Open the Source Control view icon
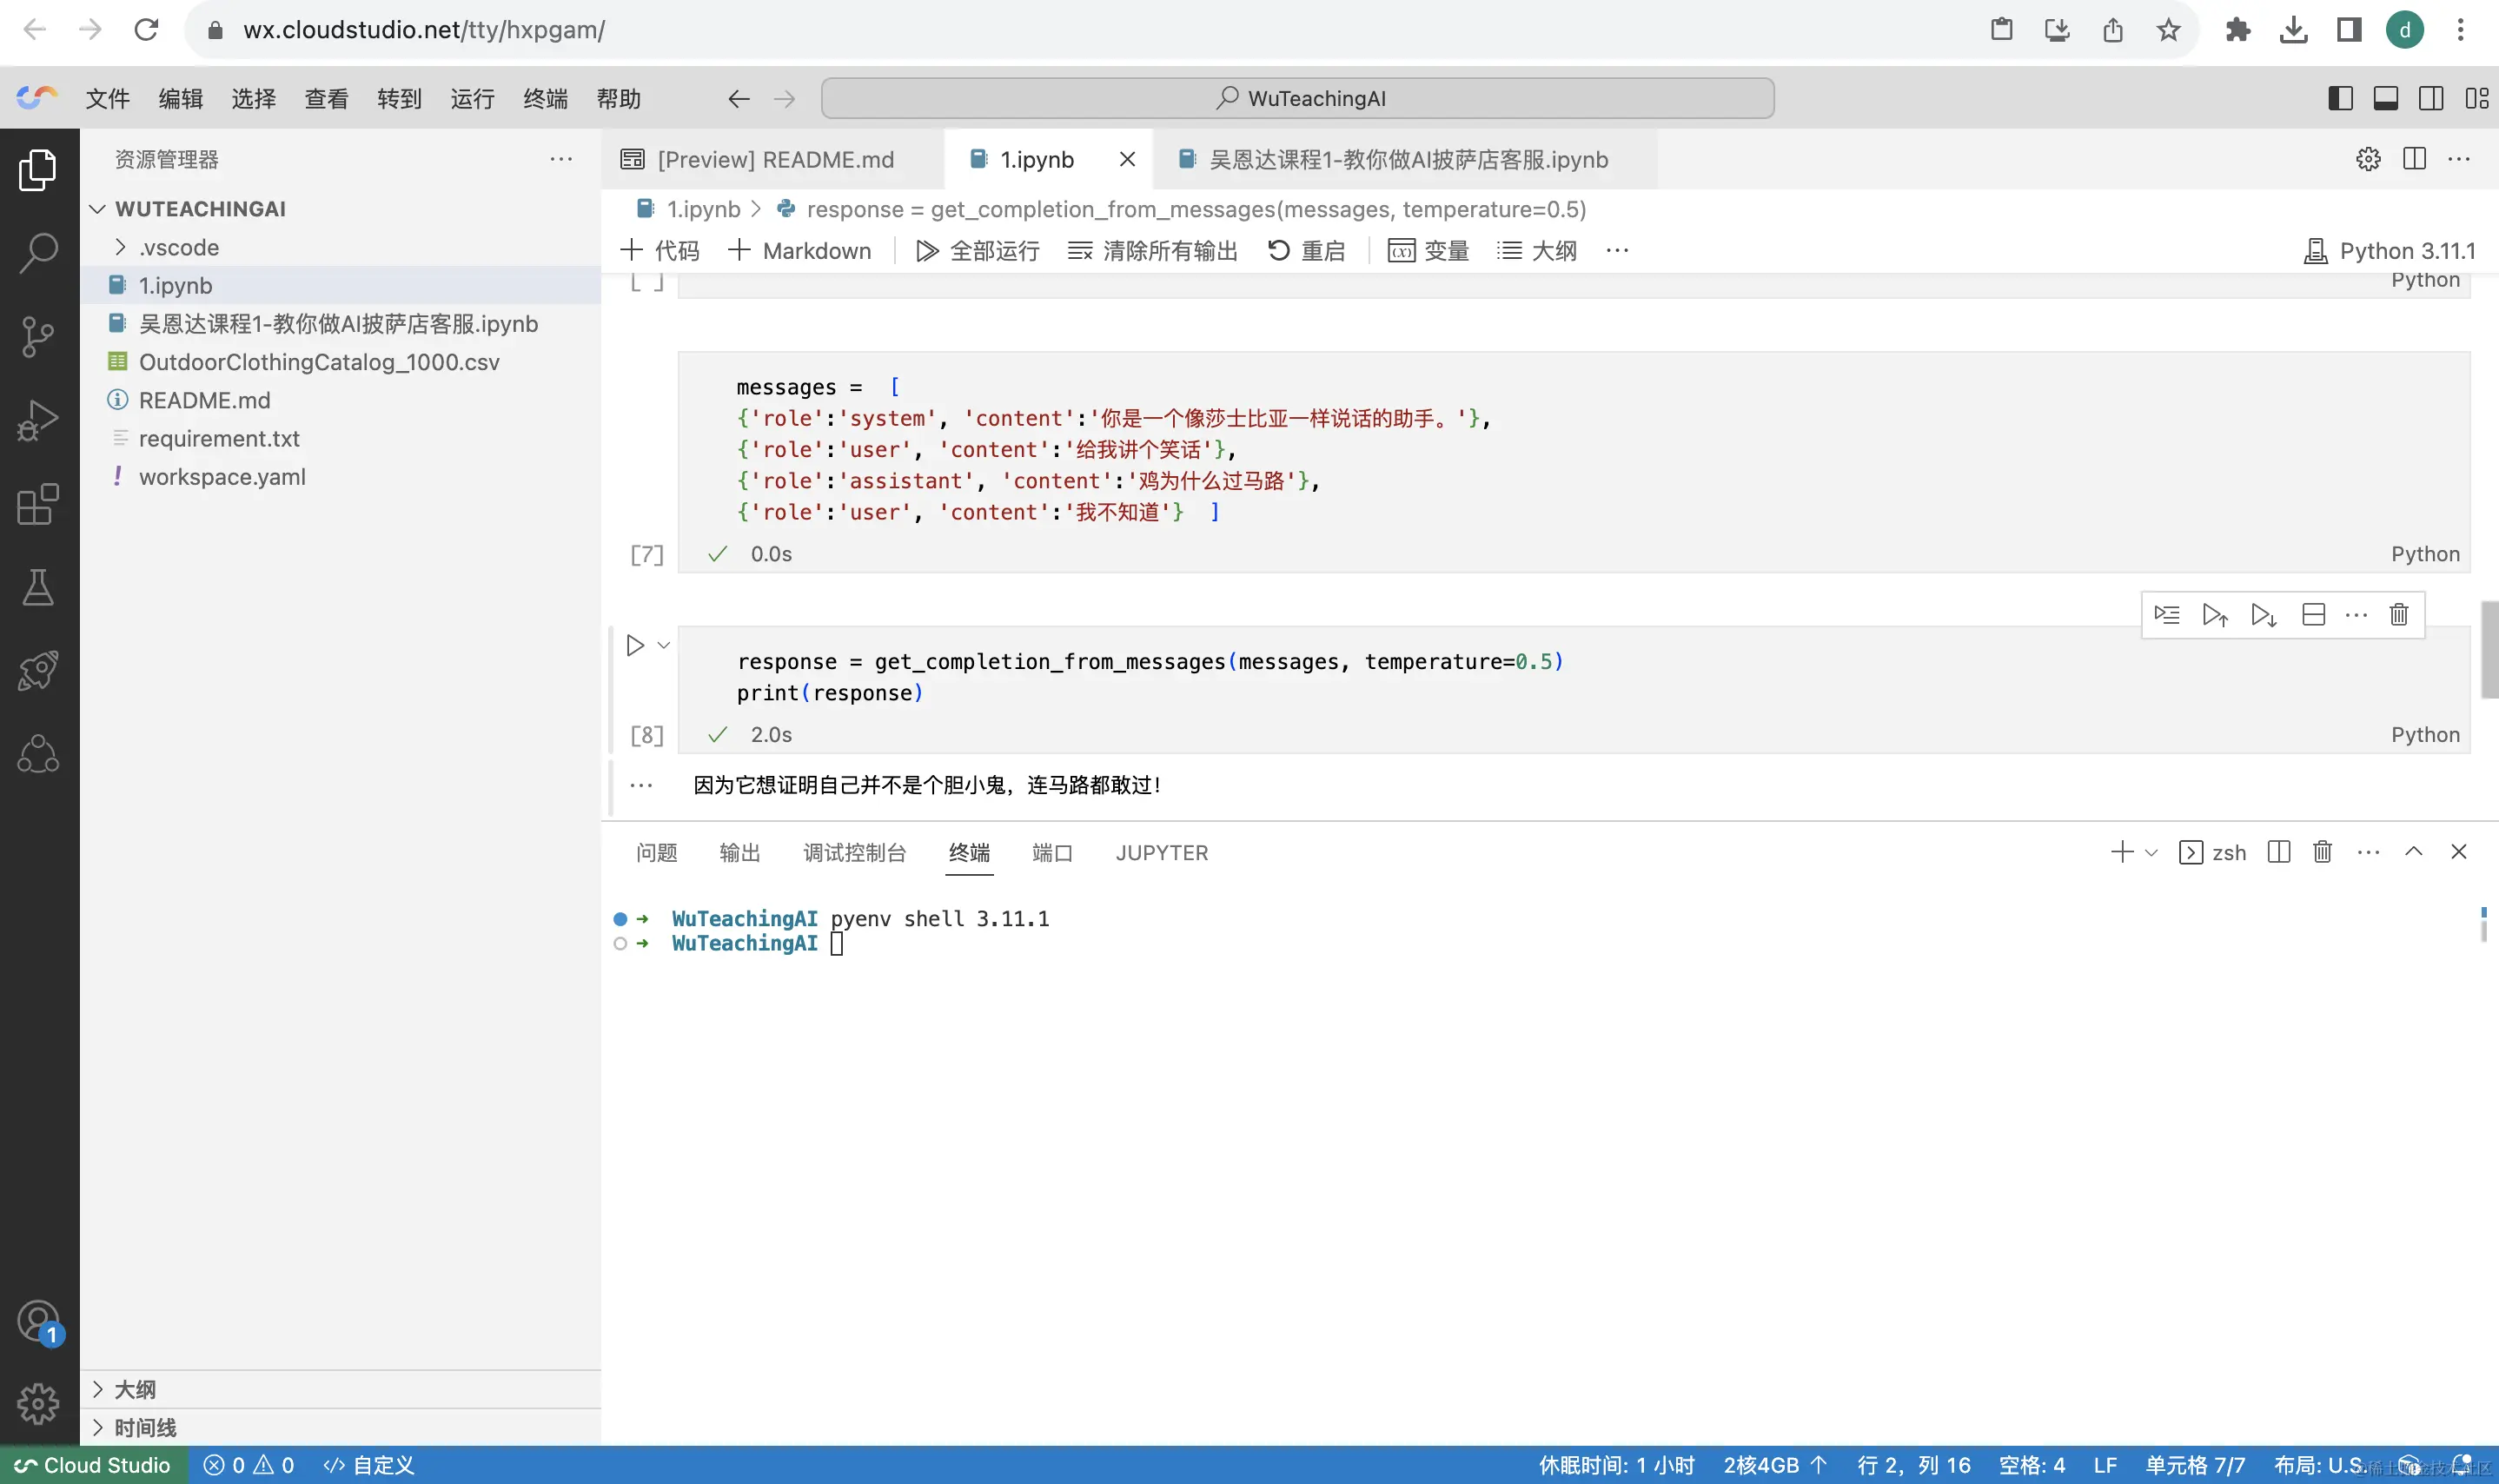The image size is (2499, 1484). (x=38, y=336)
